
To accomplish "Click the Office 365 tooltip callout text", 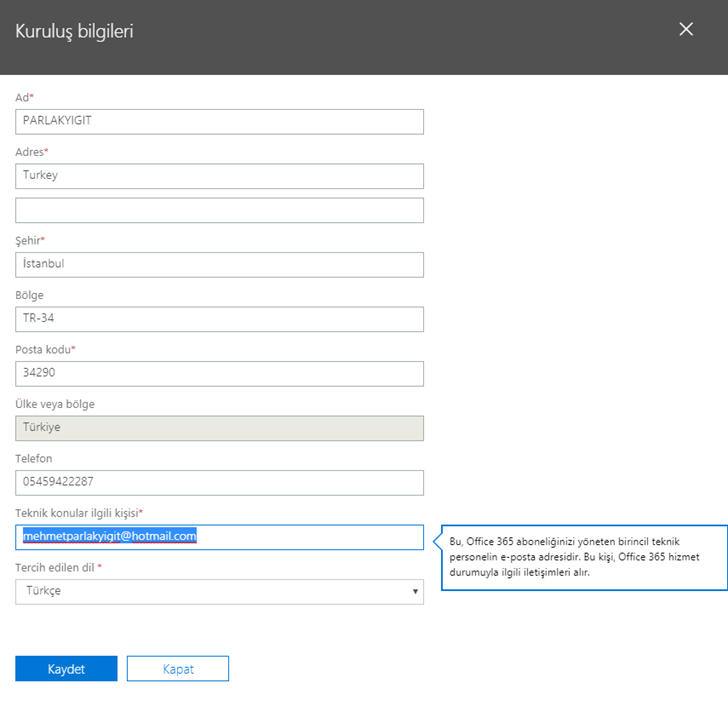I will [582, 556].
